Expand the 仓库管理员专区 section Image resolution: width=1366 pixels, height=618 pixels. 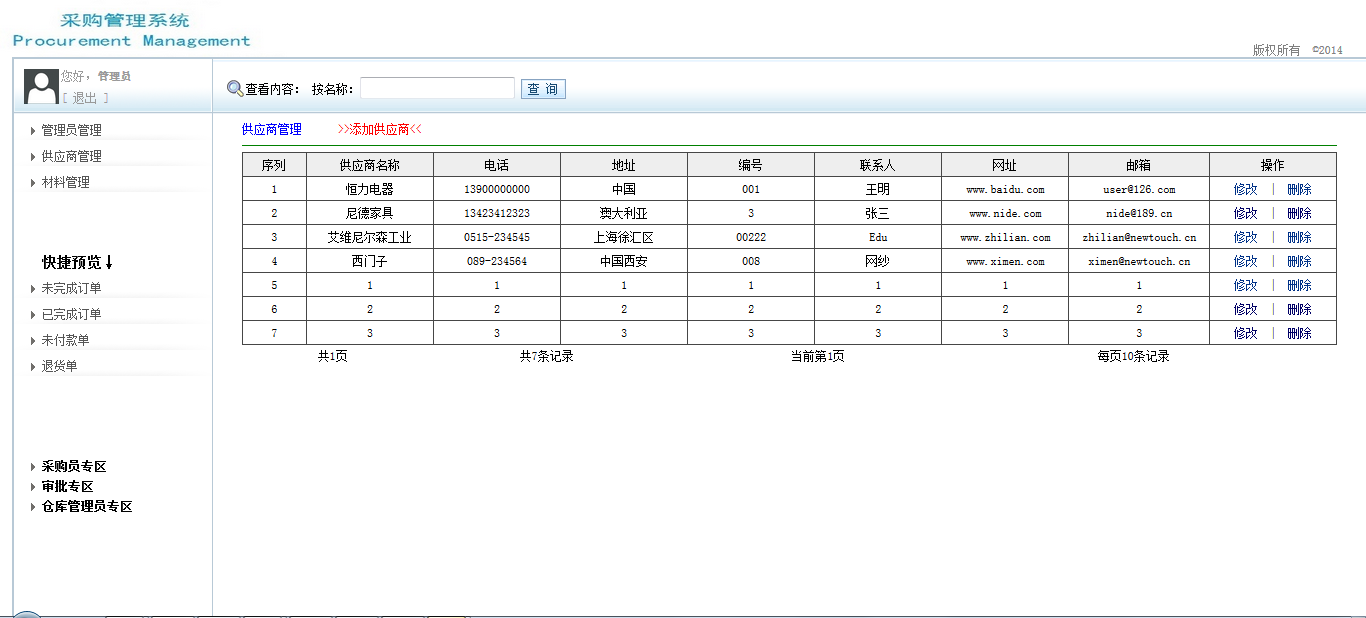87,506
